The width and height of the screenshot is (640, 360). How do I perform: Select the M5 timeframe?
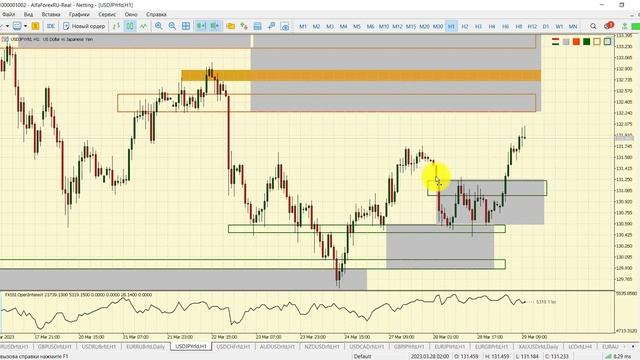pos(357,26)
